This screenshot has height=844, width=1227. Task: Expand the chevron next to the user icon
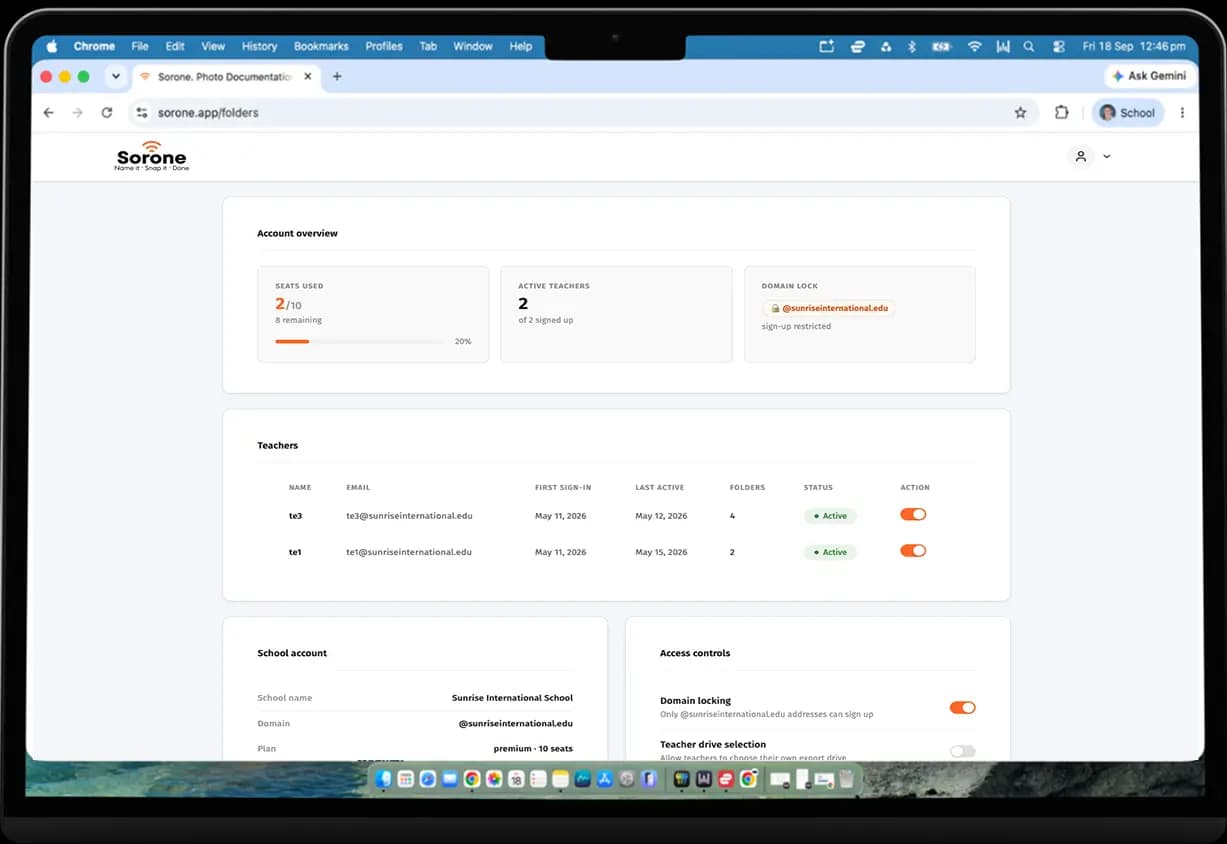click(x=1106, y=157)
